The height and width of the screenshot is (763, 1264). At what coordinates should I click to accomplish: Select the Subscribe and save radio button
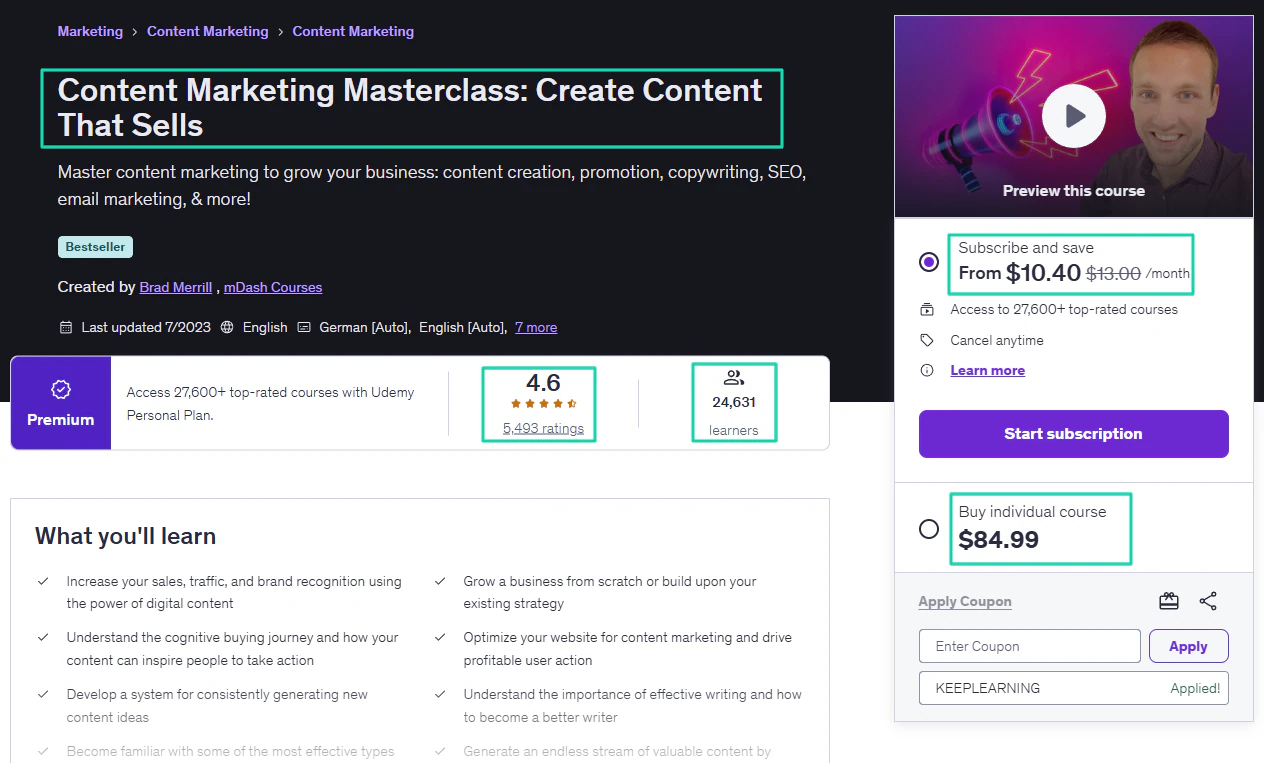pos(929,262)
